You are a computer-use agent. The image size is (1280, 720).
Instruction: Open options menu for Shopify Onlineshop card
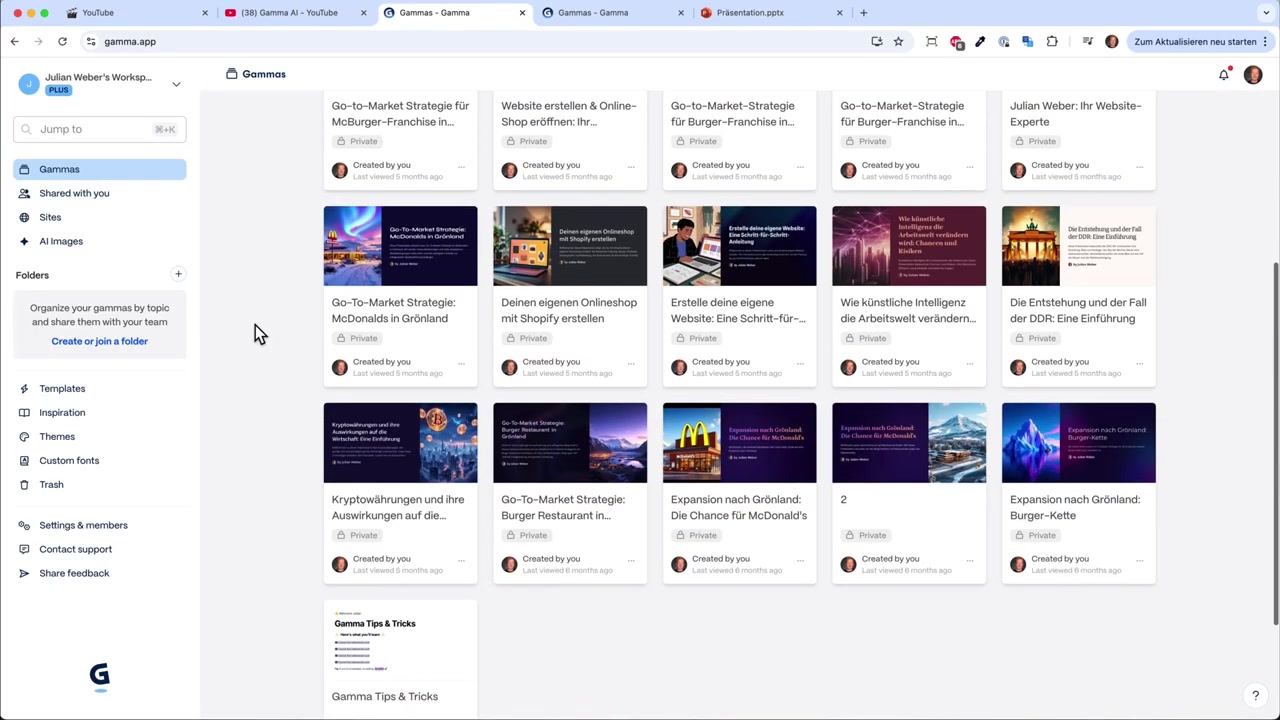631,364
